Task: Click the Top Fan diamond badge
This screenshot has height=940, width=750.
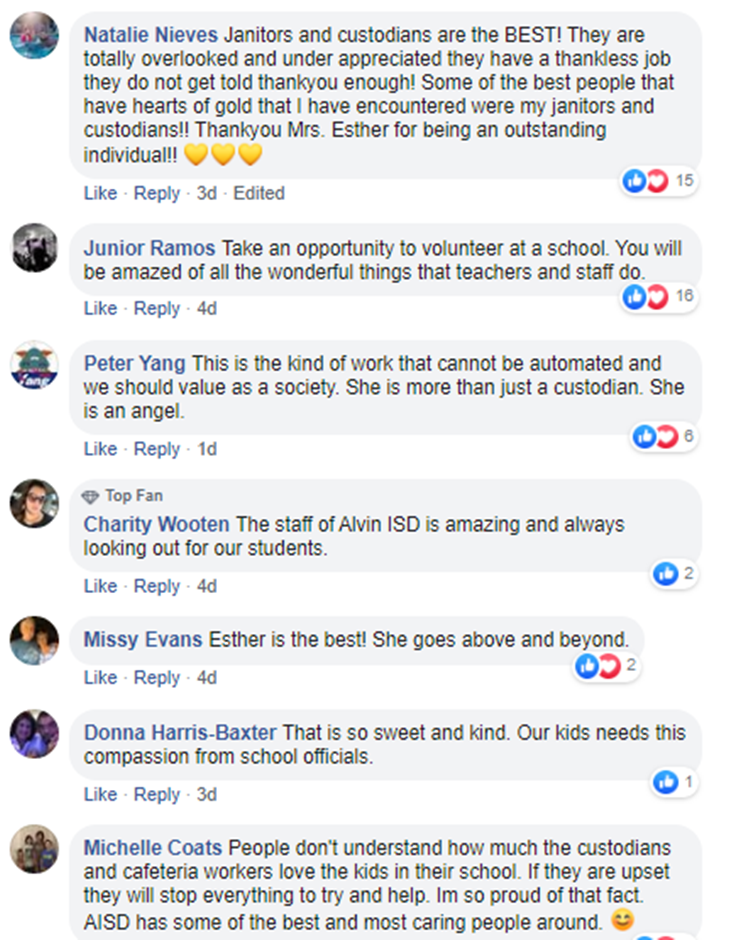Action: 90,496
